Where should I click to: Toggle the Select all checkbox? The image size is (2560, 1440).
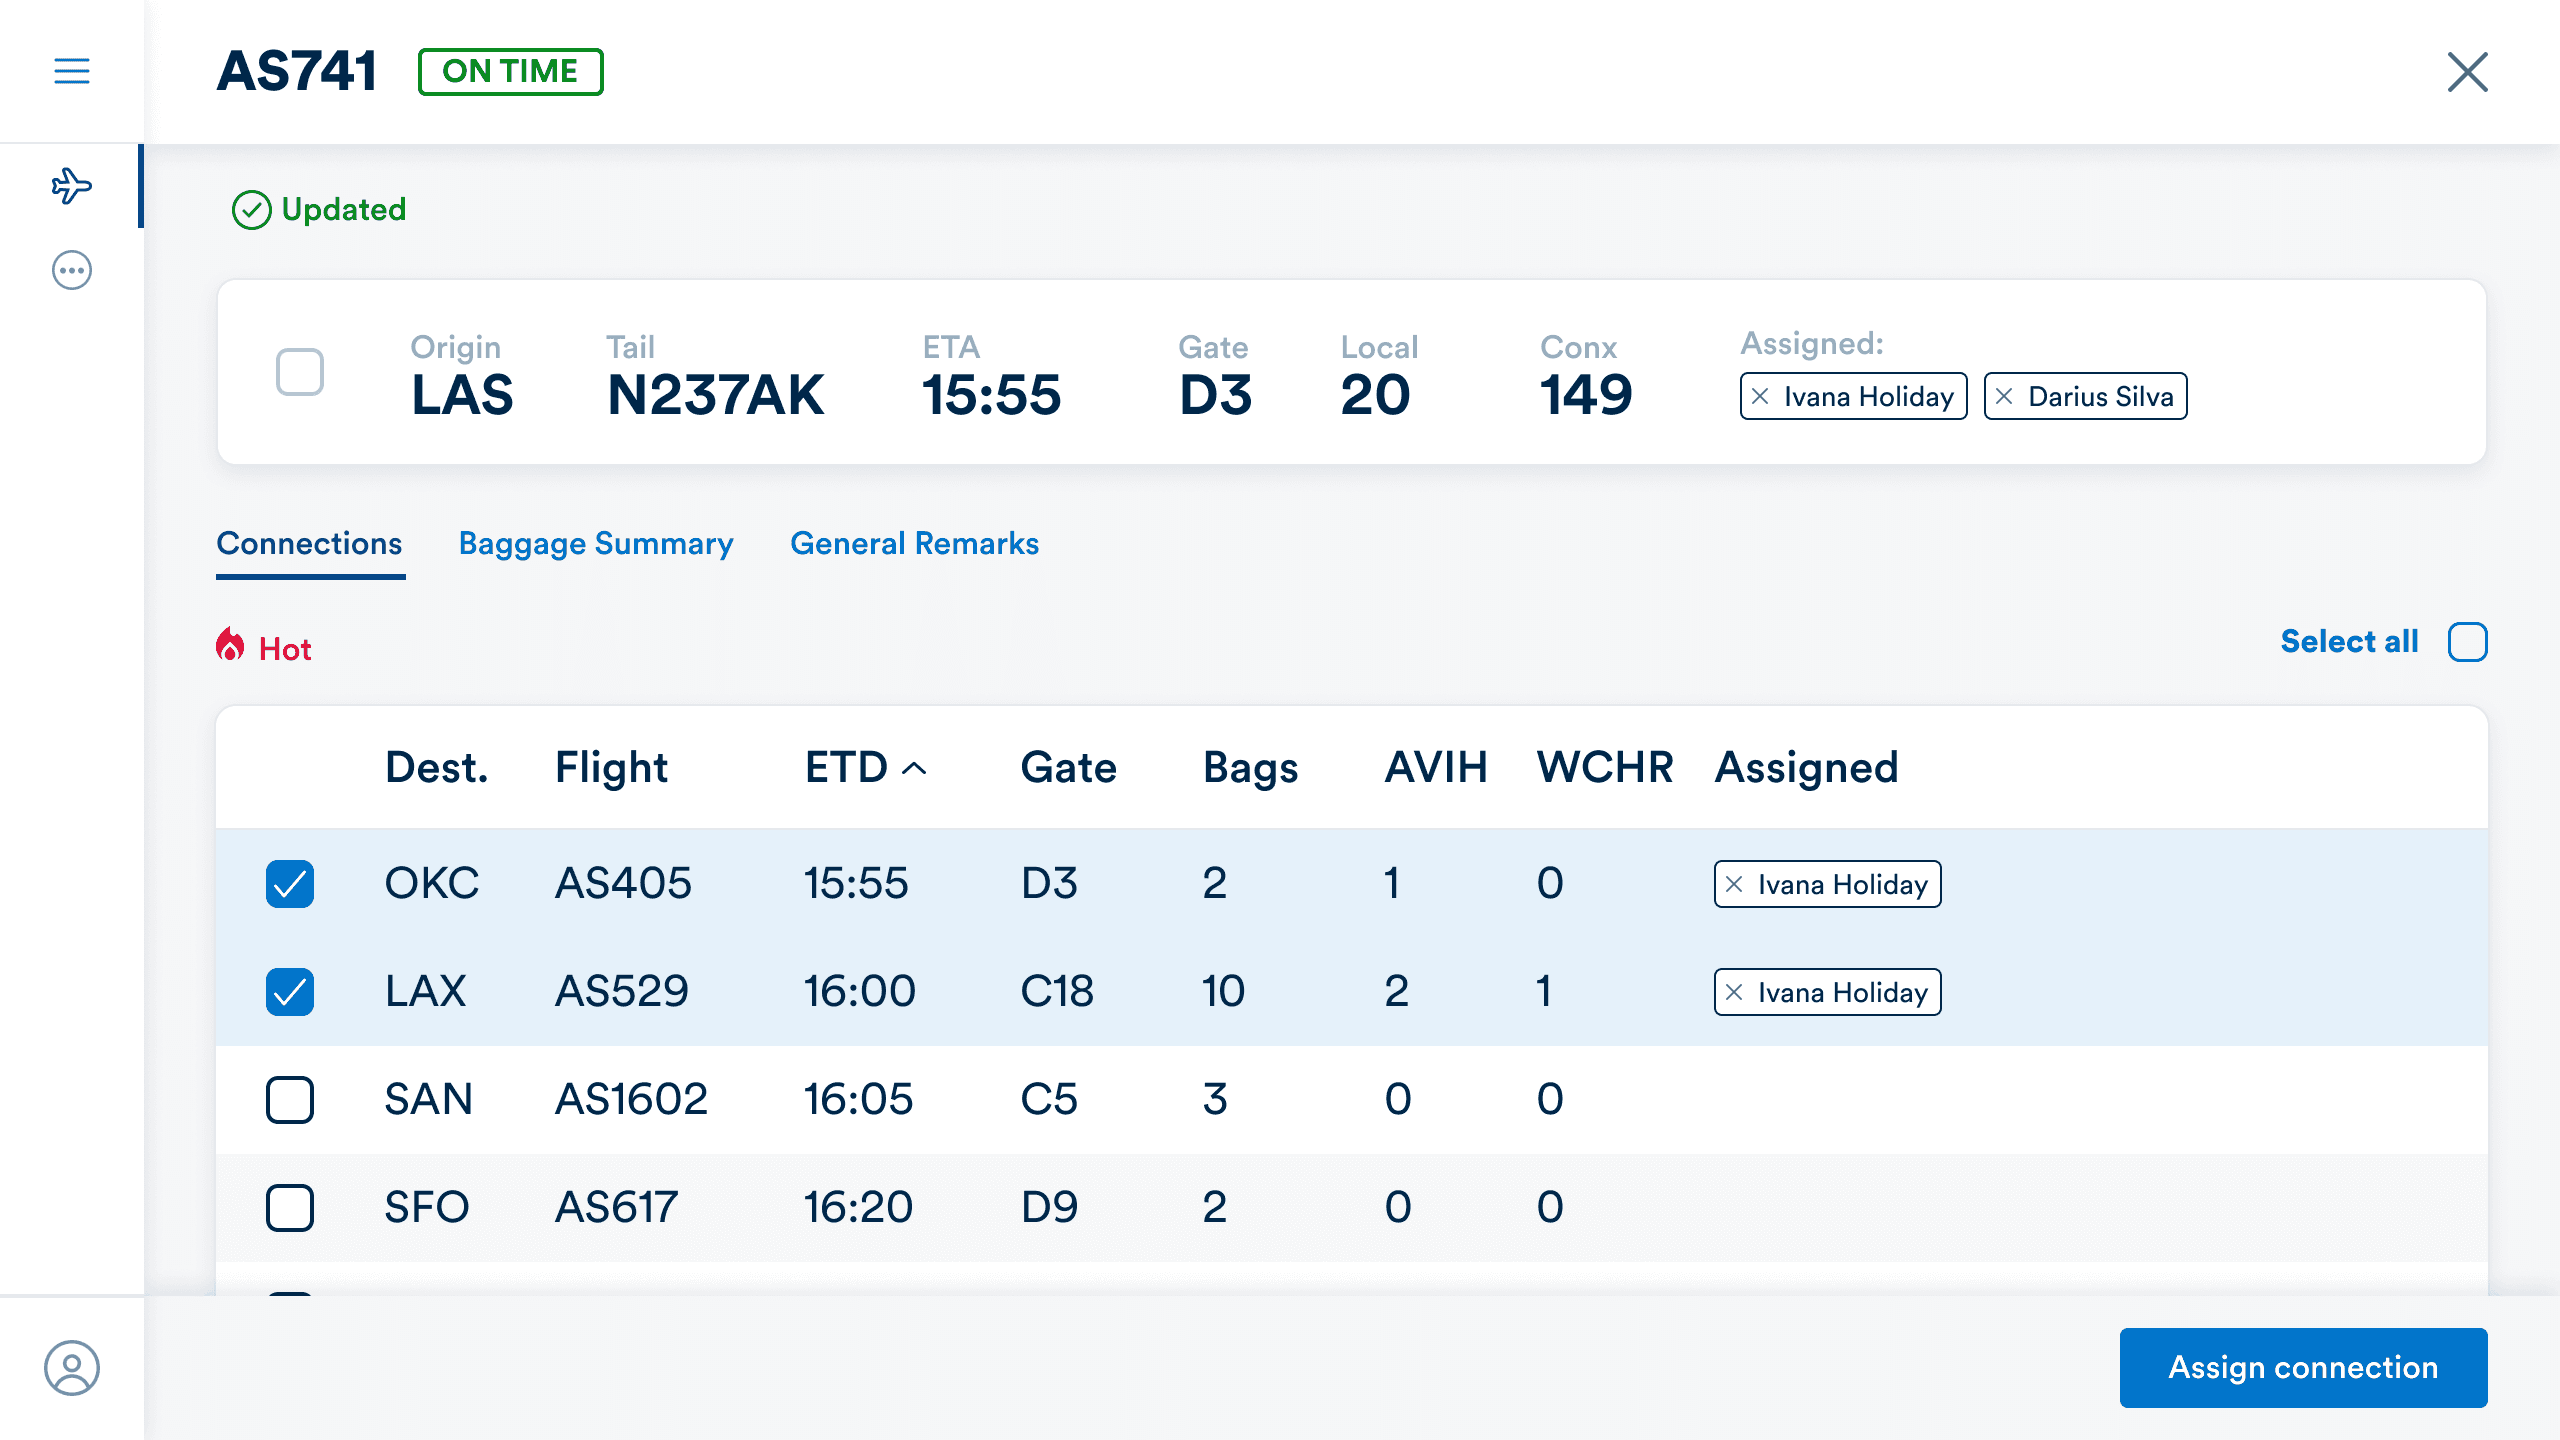click(2467, 642)
